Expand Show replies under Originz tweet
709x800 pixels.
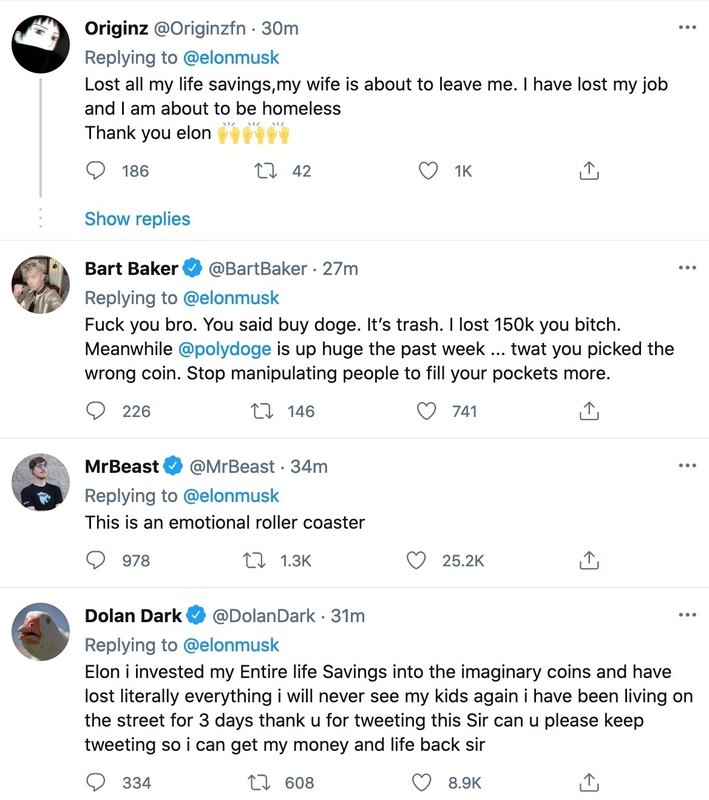137,218
